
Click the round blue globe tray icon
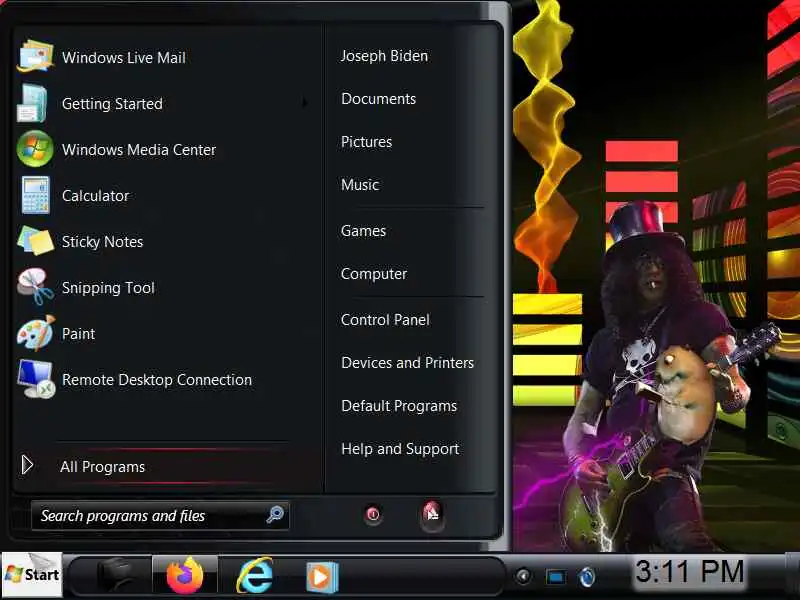pyautogui.click(x=587, y=577)
